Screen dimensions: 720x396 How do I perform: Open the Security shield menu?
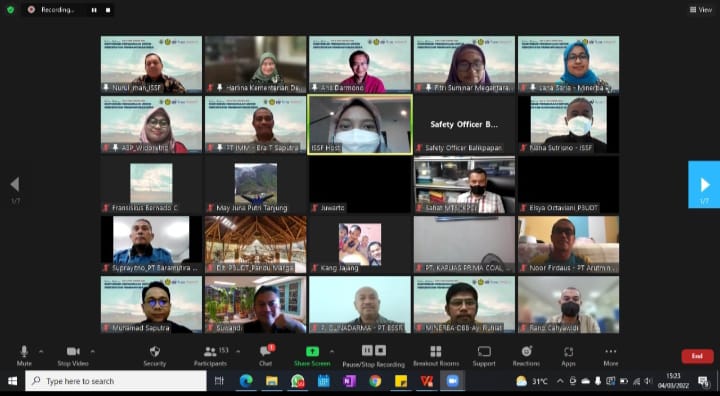[155, 356]
